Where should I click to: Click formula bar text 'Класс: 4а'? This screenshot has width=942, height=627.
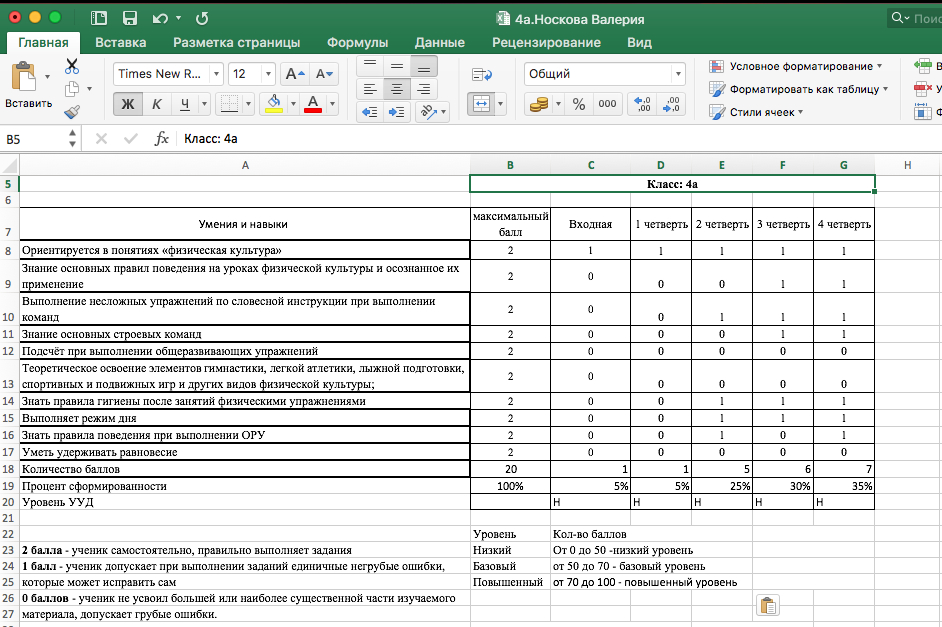210,139
